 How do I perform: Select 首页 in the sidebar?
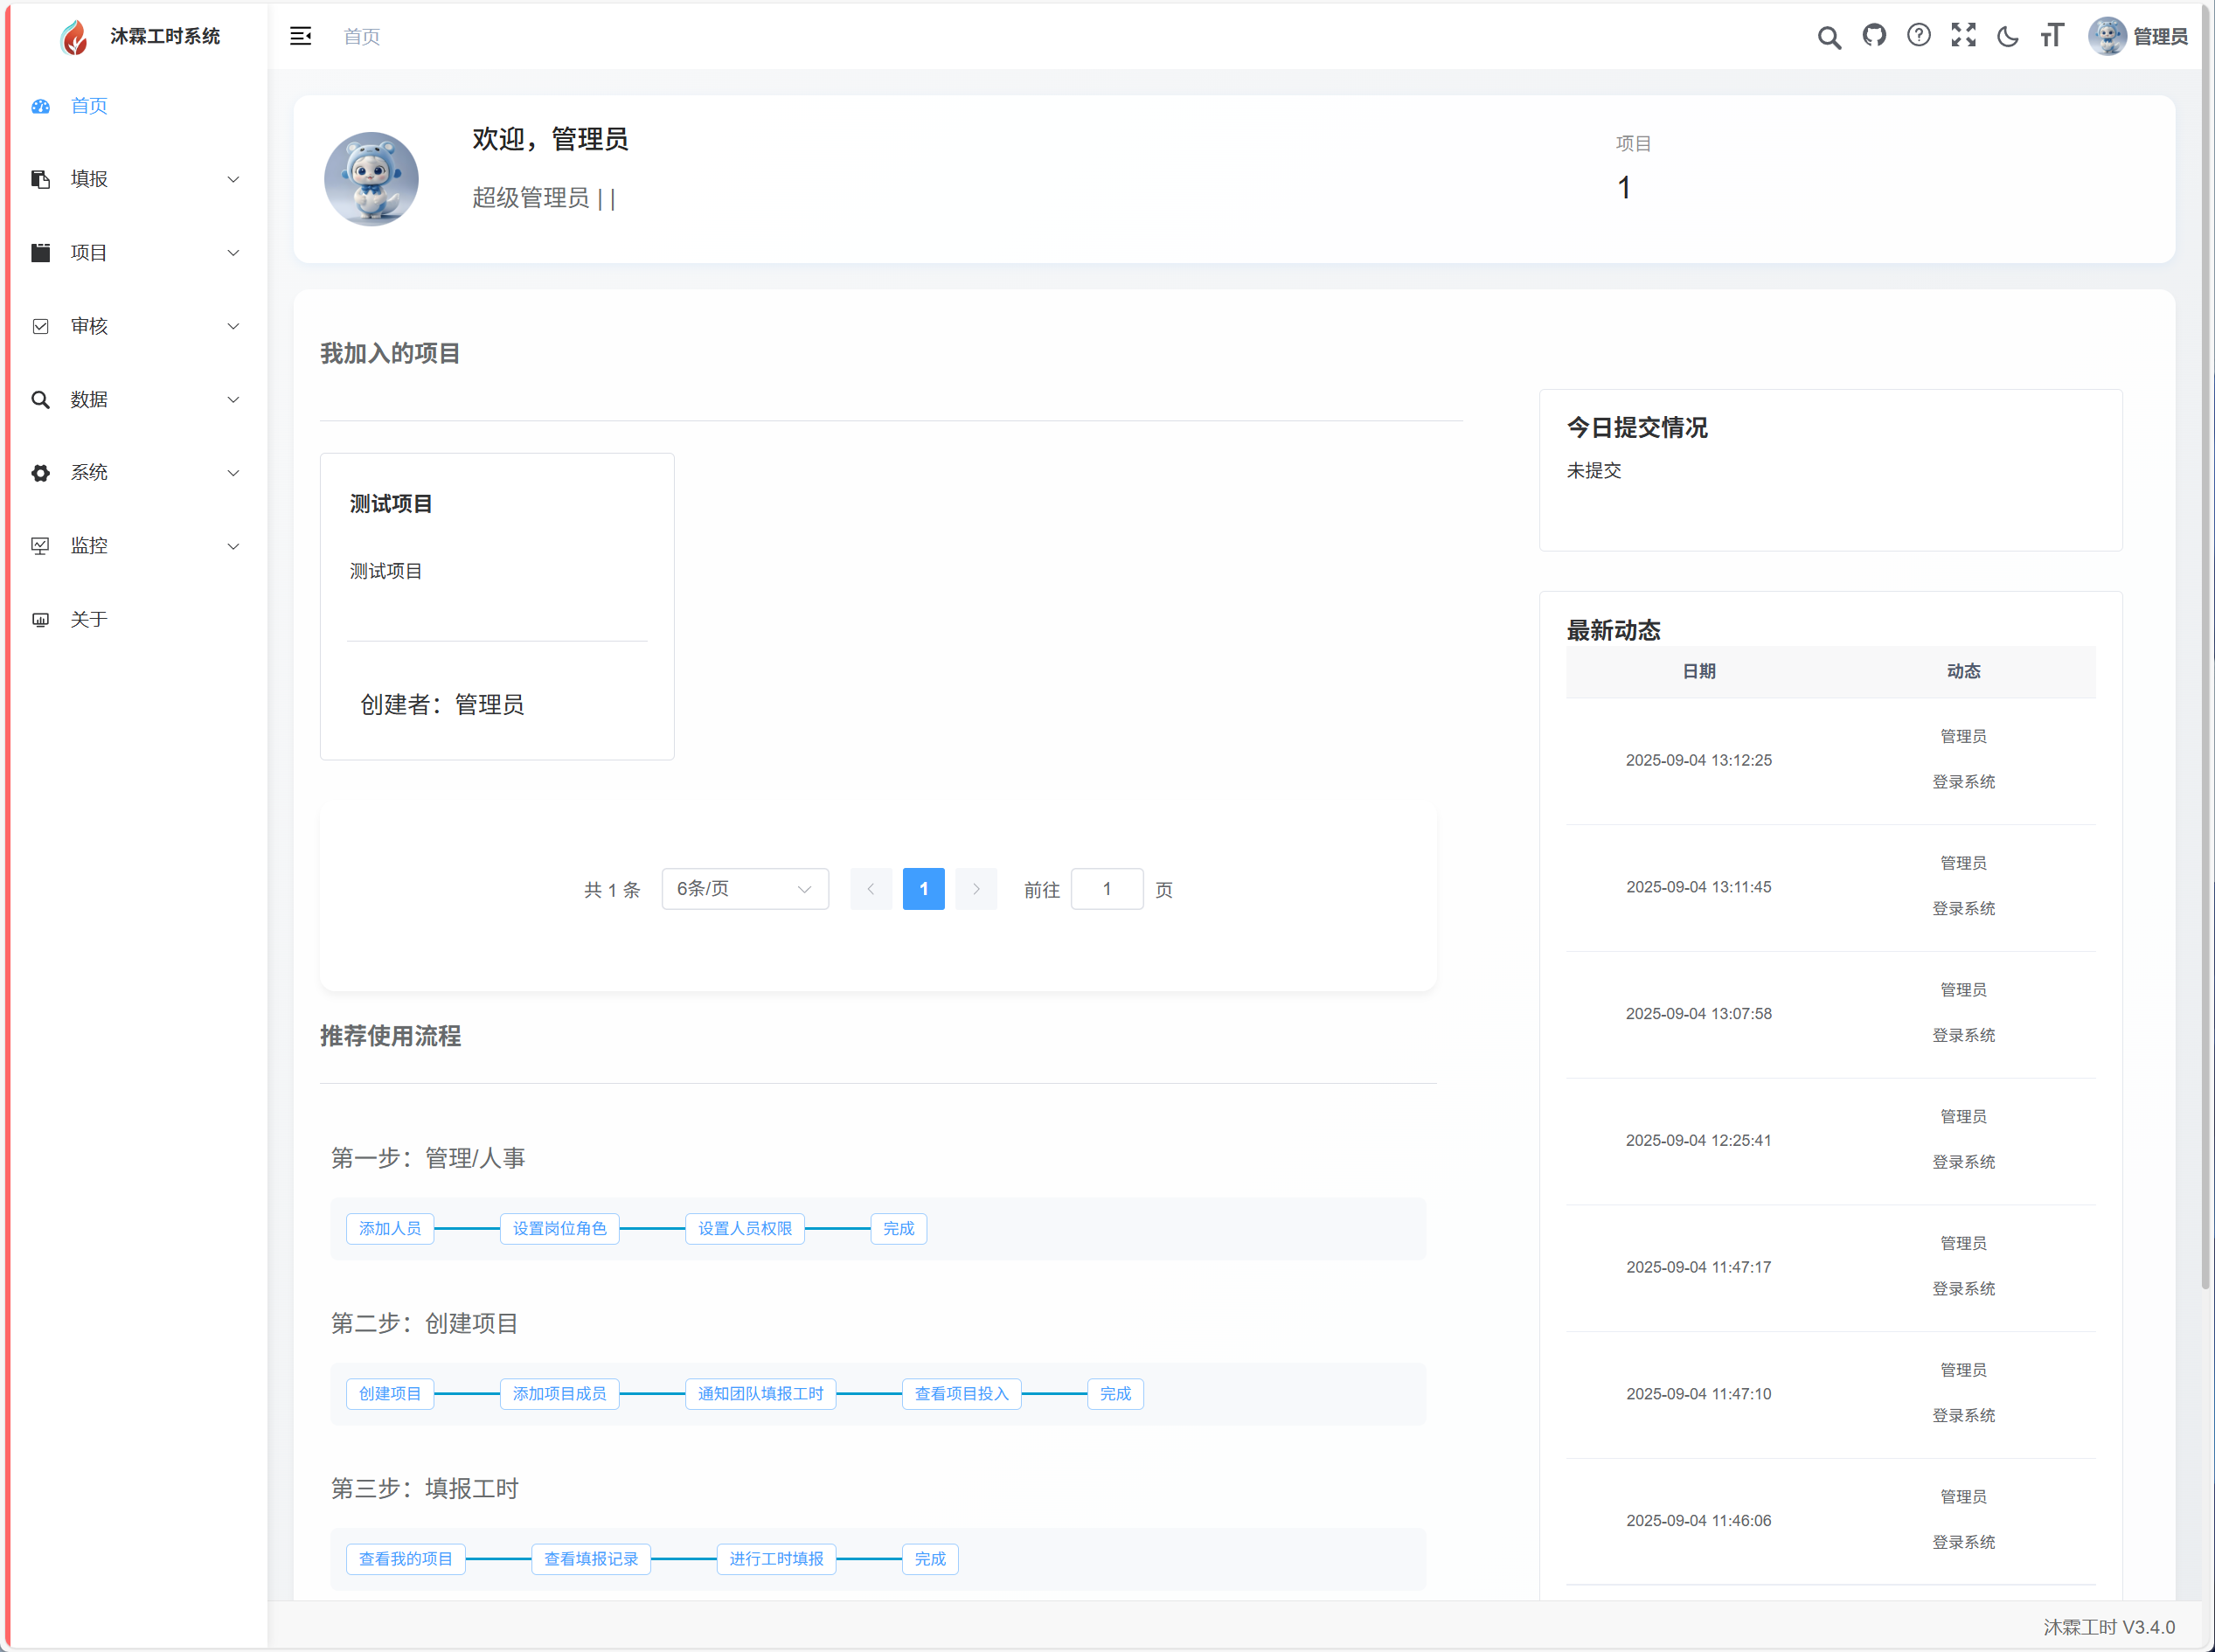89,106
